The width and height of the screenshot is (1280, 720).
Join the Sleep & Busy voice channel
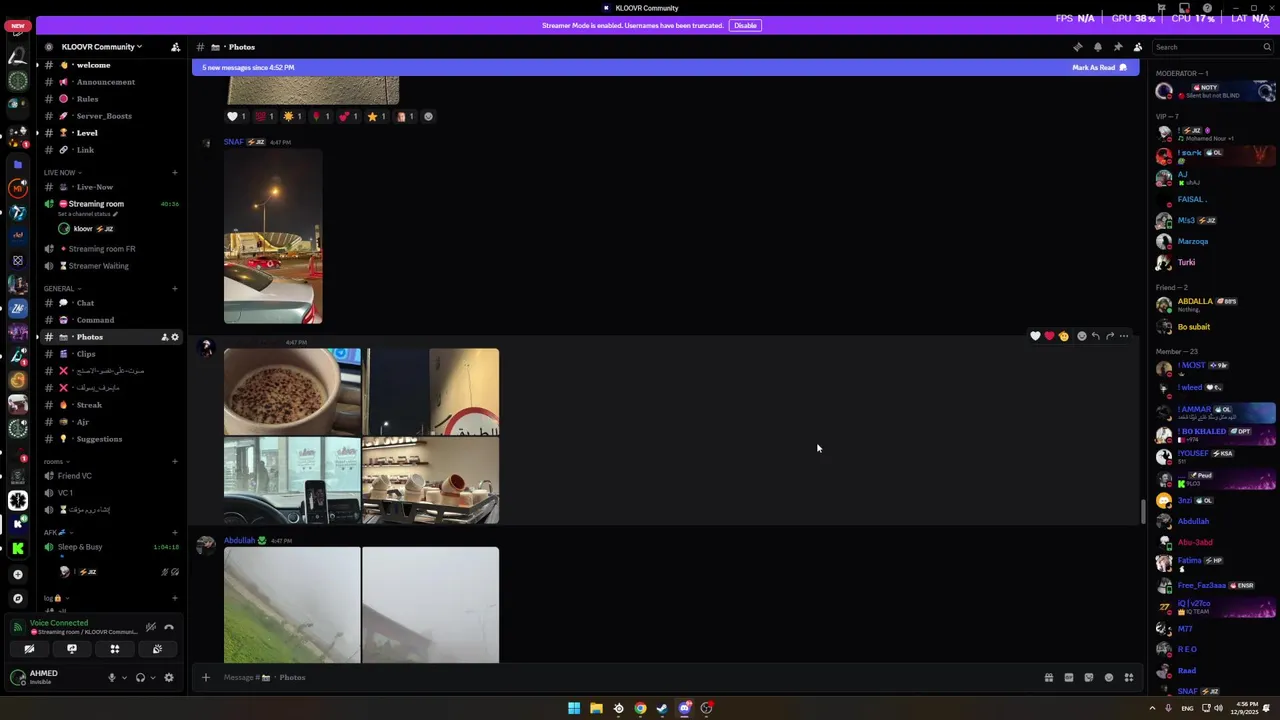[x=80, y=547]
